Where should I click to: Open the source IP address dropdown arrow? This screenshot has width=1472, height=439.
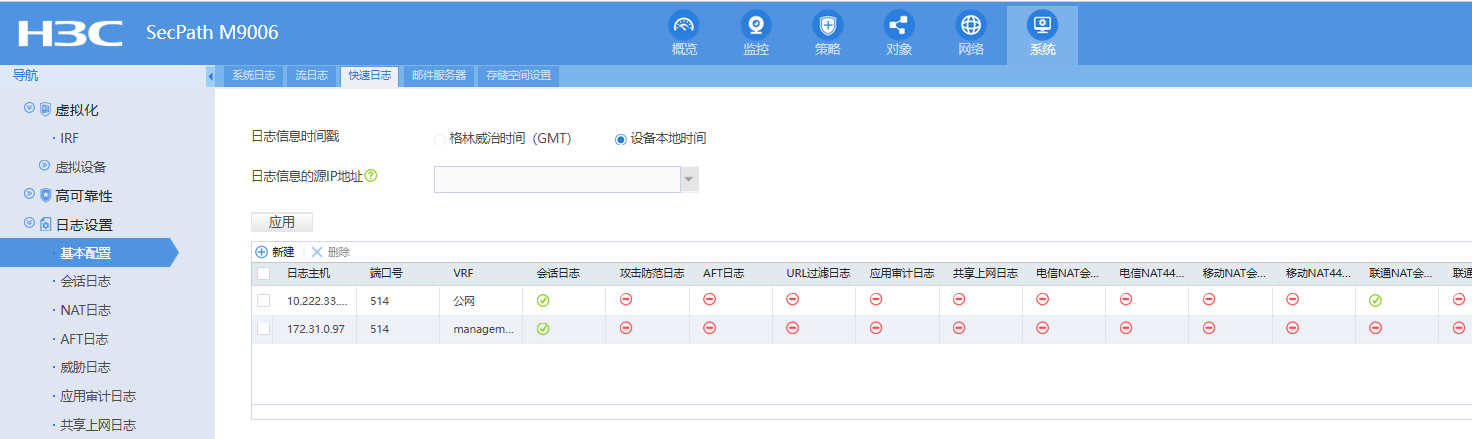pyautogui.click(x=689, y=179)
